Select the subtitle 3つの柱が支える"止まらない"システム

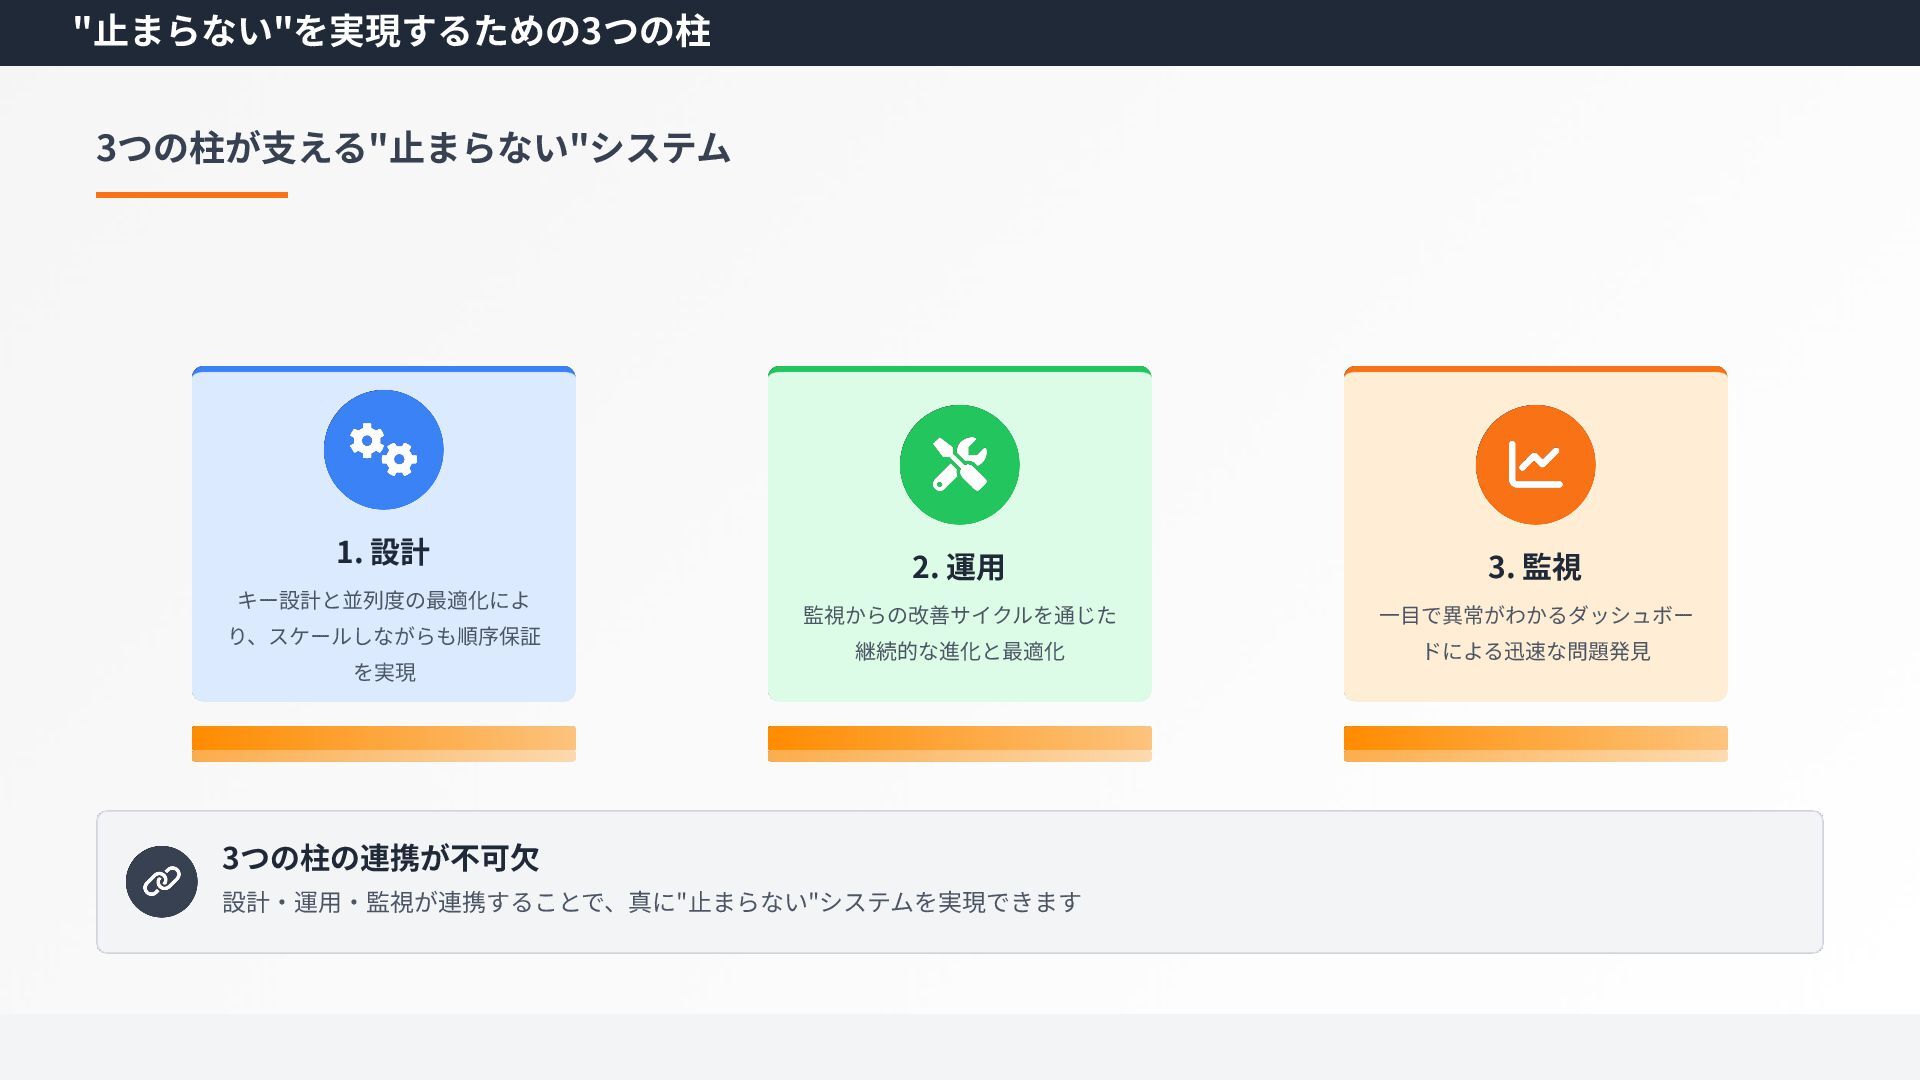[413, 148]
